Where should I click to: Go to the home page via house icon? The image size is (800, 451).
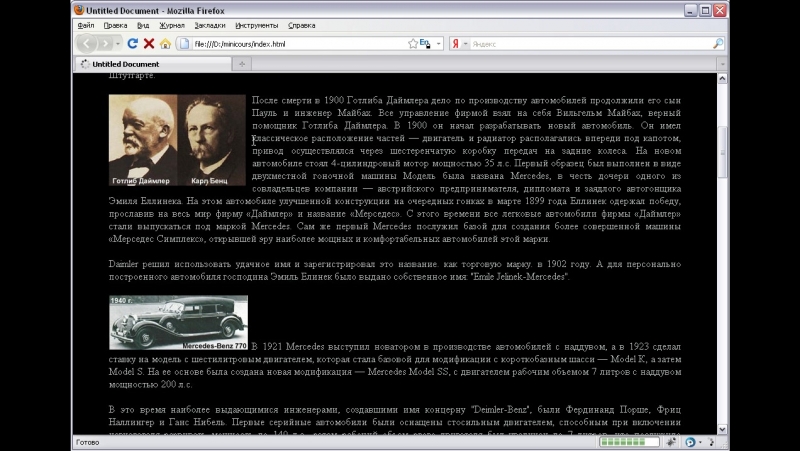coord(165,44)
